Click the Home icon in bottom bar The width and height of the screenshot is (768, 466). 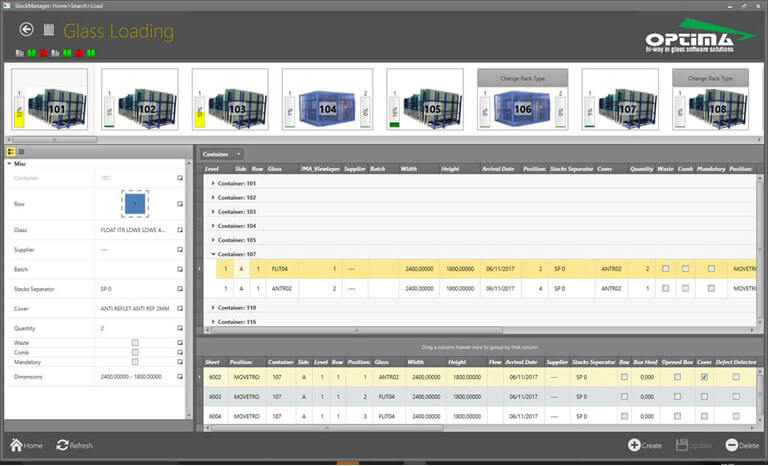click(x=17, y=445)
